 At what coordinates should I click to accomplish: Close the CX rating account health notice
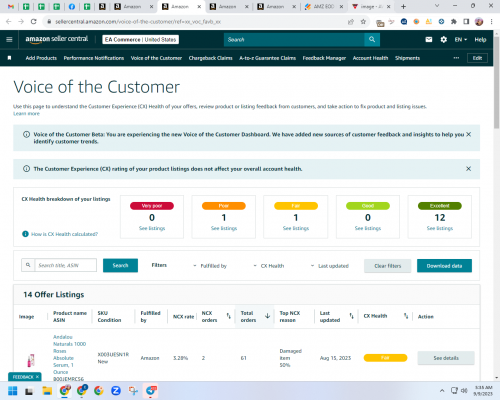tap(468, 169)
